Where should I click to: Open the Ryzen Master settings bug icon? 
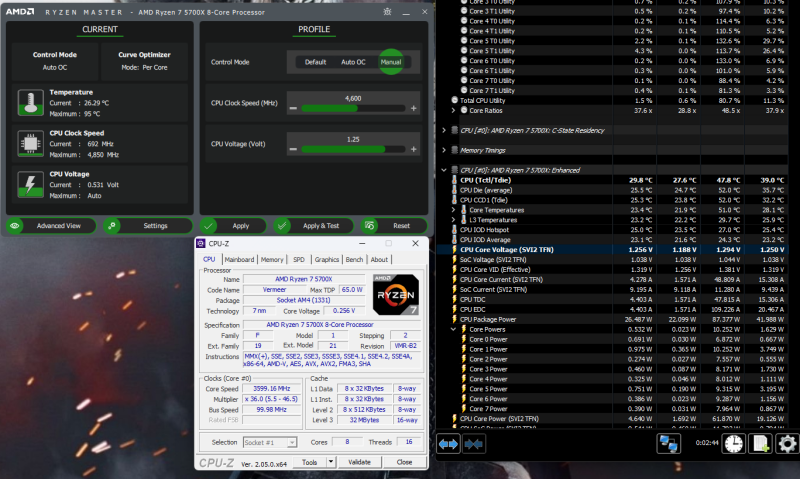(x=387, y=12)
